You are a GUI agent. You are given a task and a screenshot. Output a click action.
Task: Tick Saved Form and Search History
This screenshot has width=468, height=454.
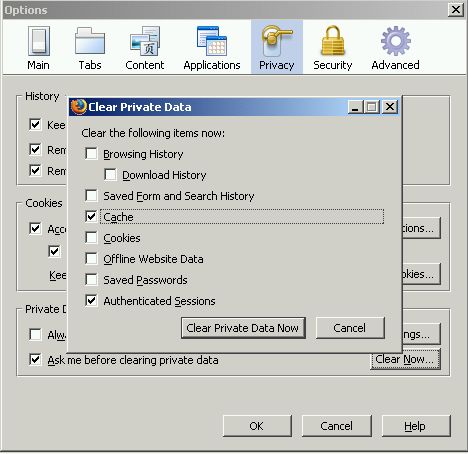tap(91, 196)
